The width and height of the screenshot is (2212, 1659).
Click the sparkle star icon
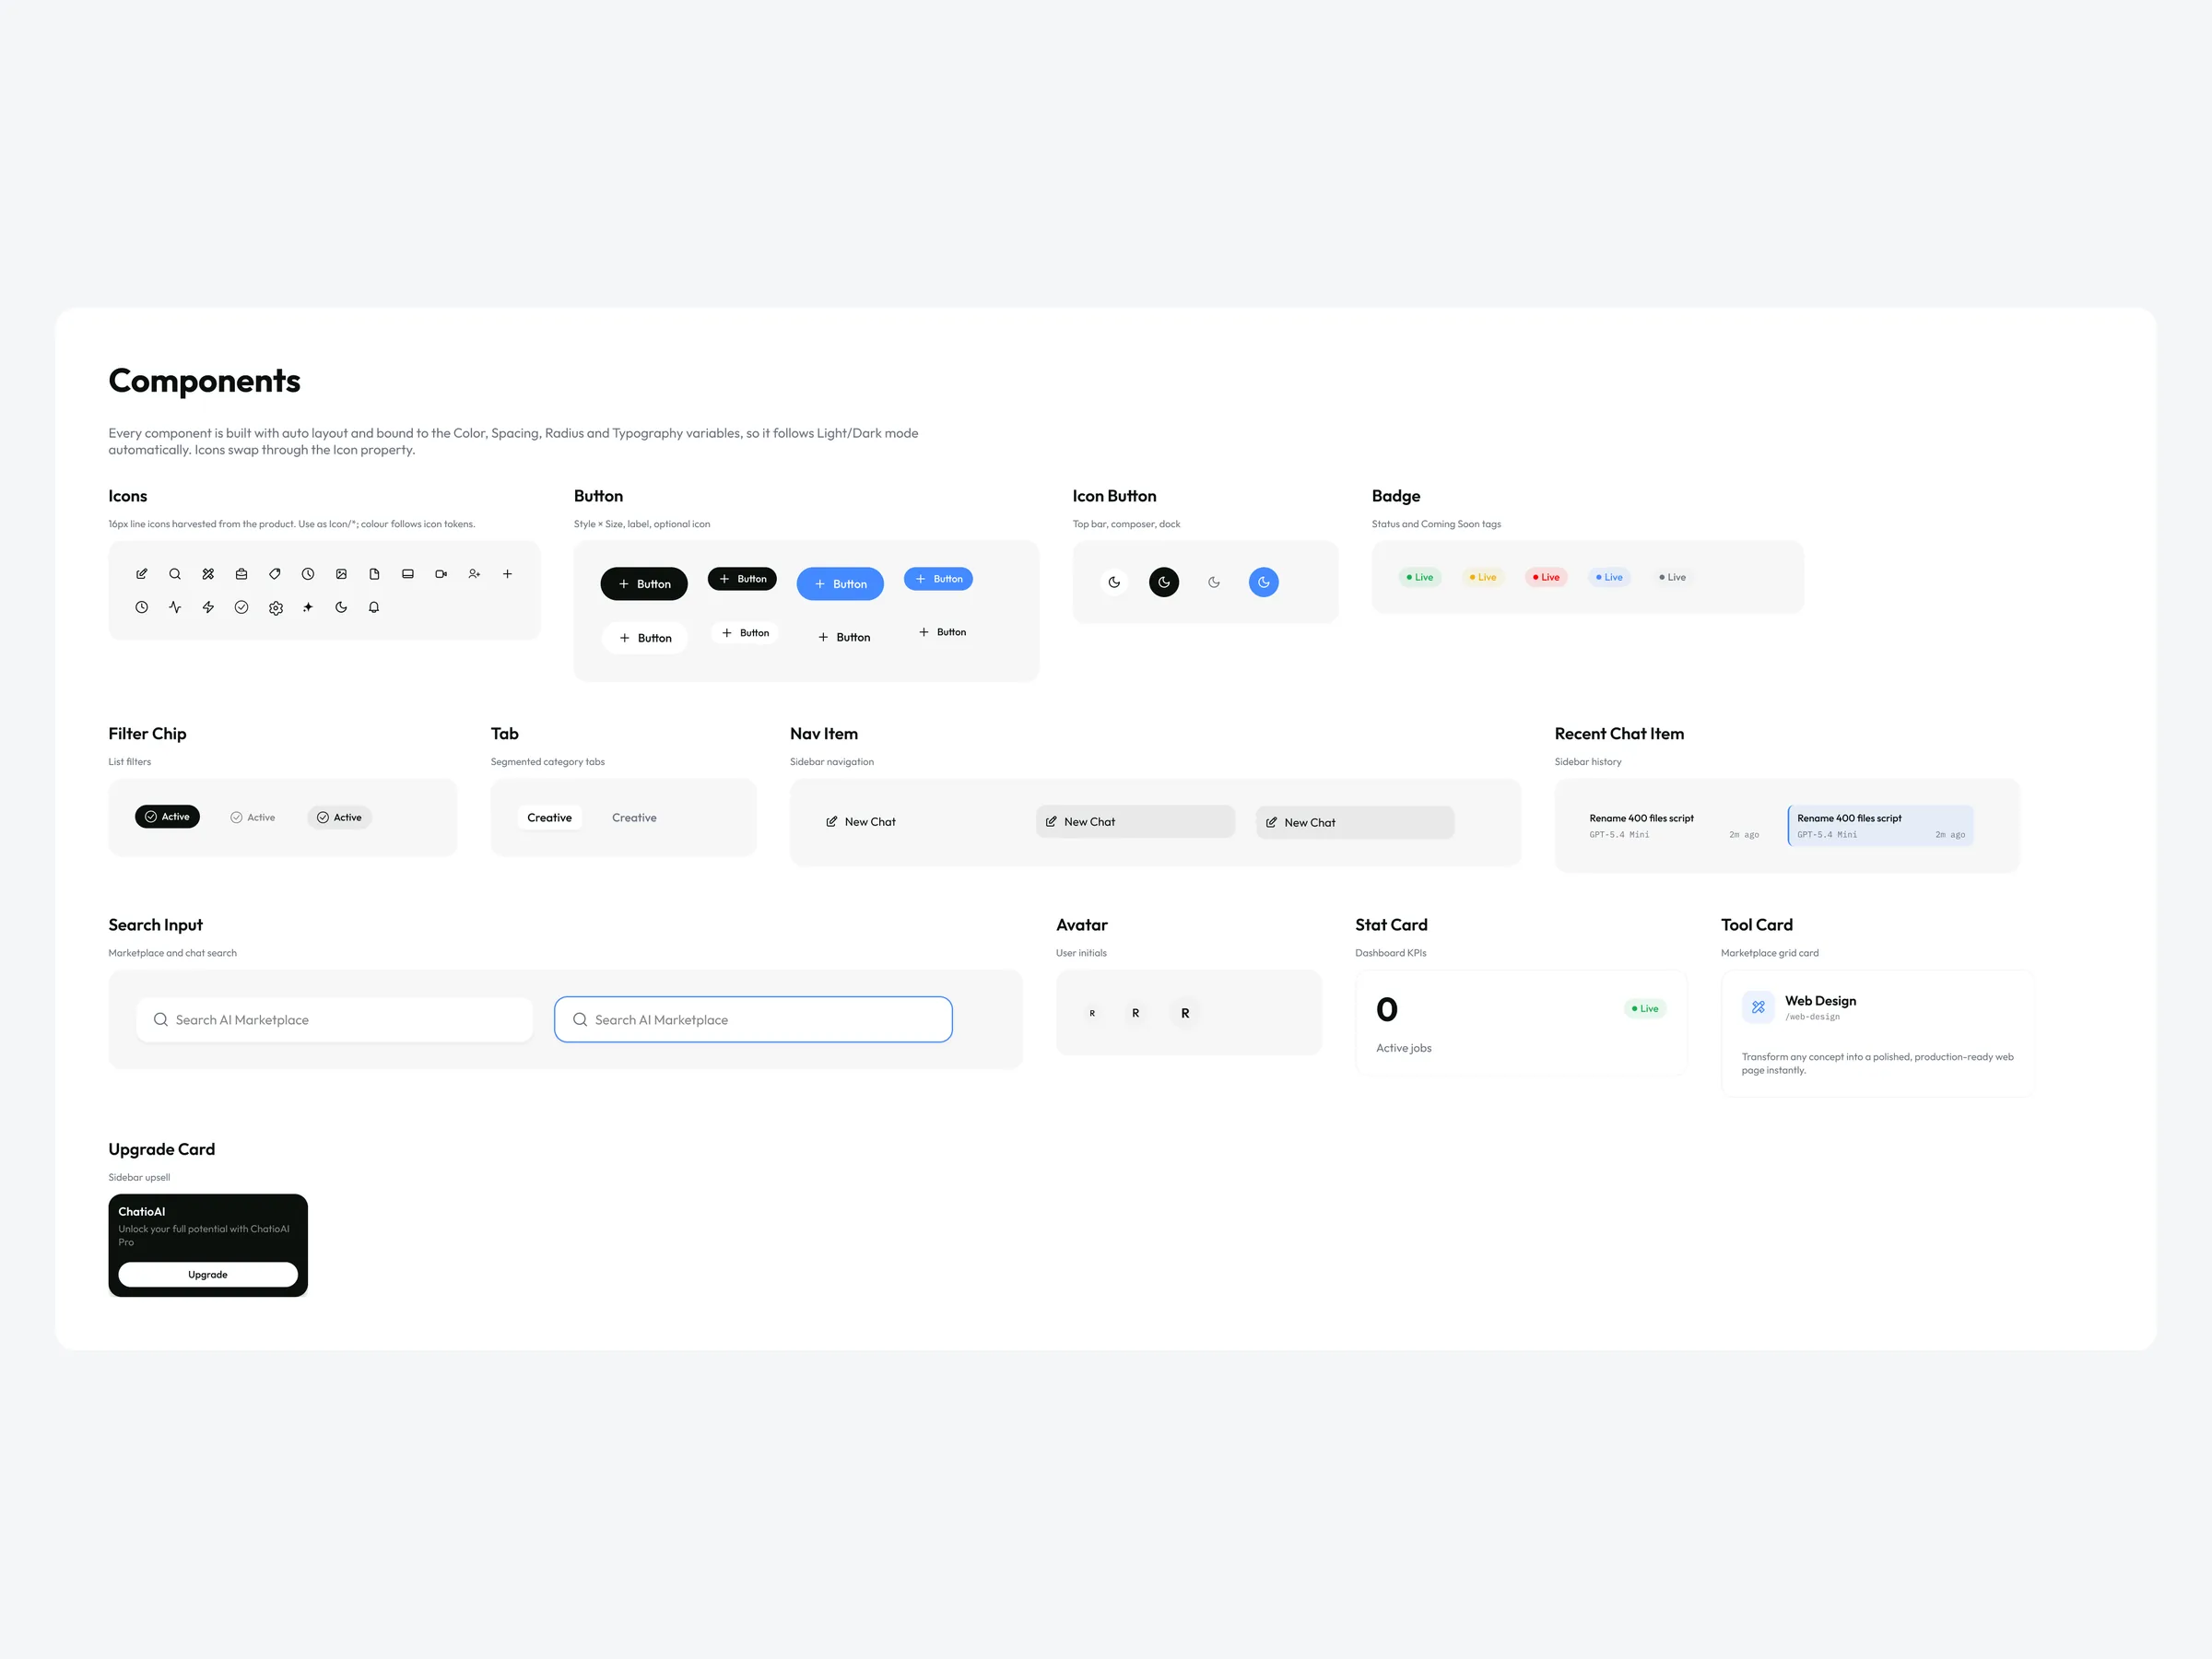[308, 607]
